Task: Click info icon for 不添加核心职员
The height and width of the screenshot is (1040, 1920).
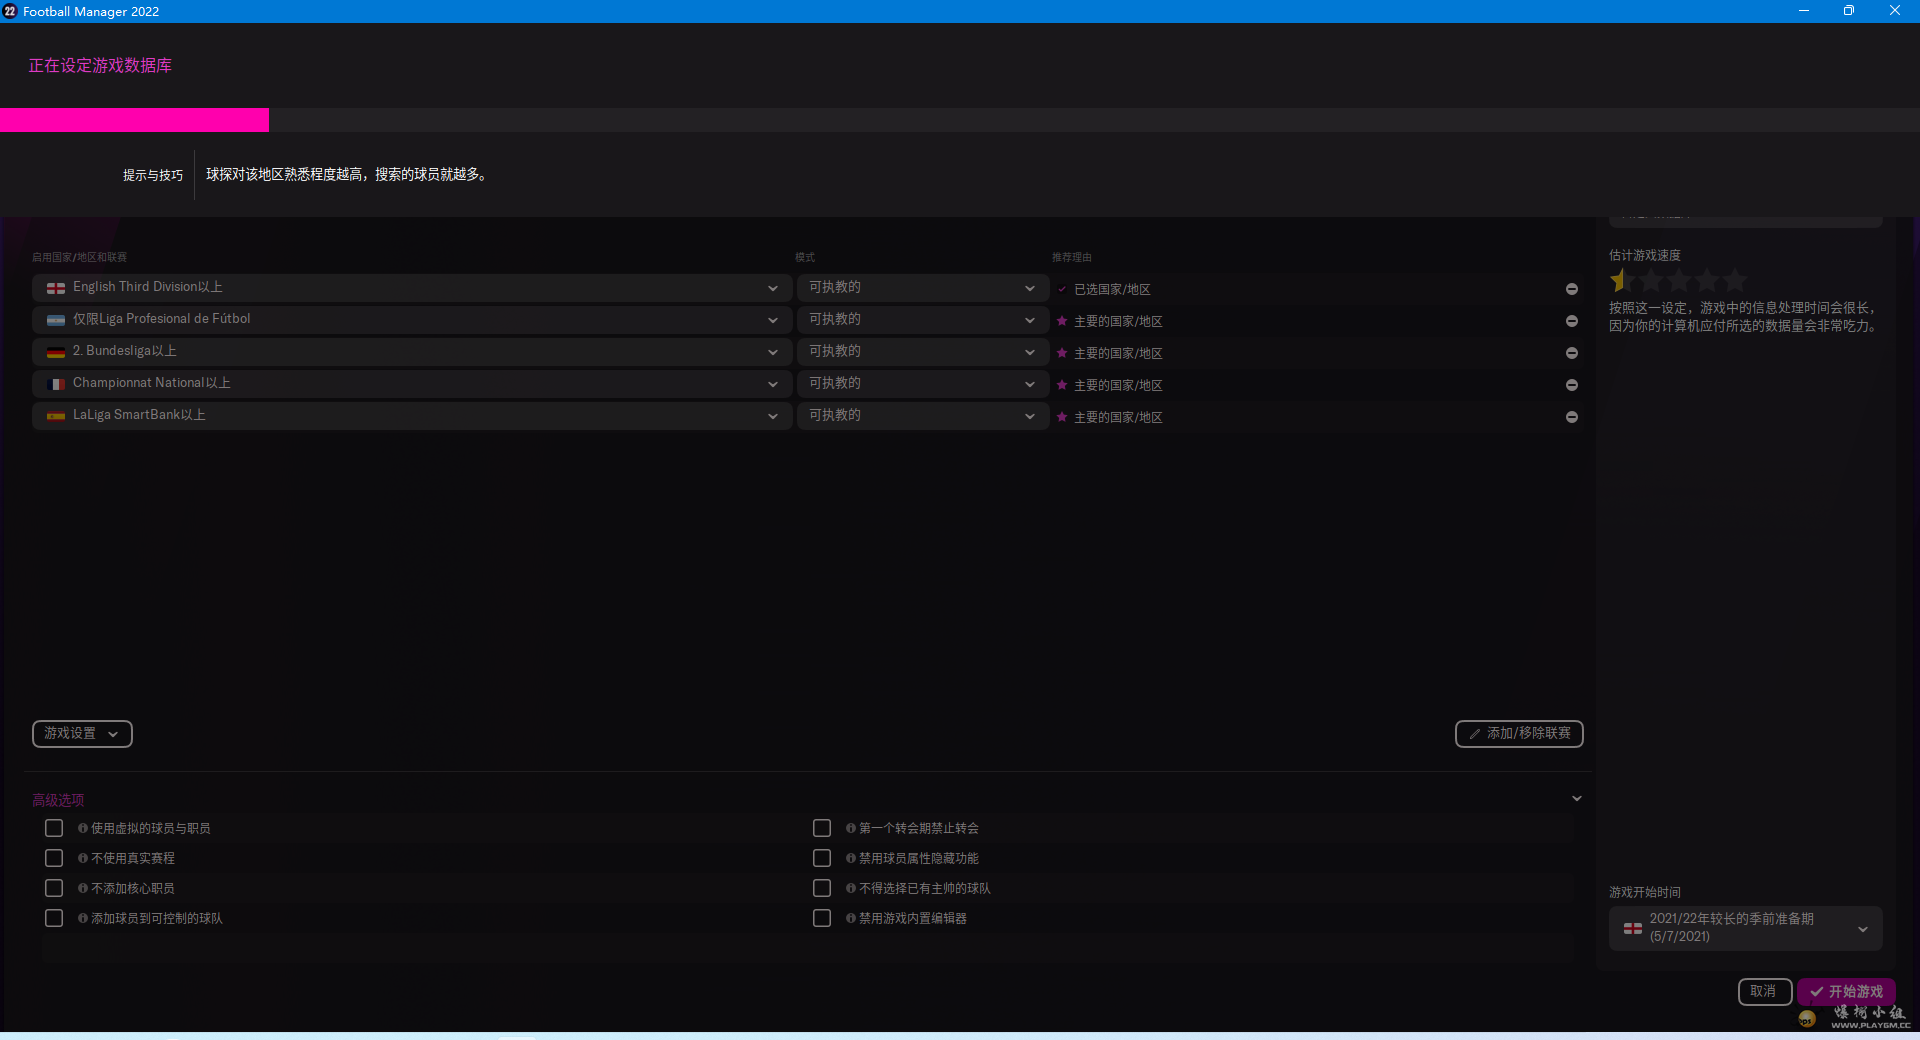Action: coord(83,888)
